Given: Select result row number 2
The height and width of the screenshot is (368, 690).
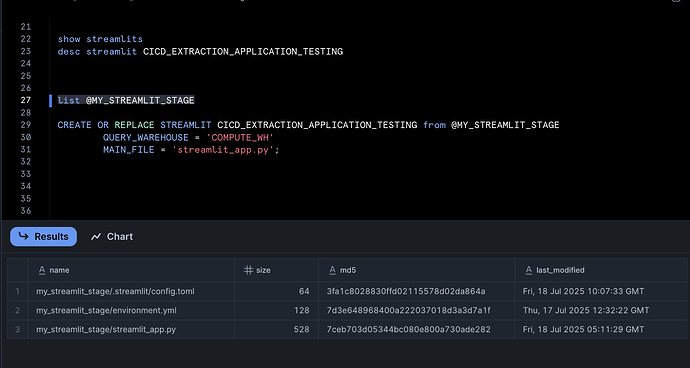Looking at the screenshot, I should 18,310.
